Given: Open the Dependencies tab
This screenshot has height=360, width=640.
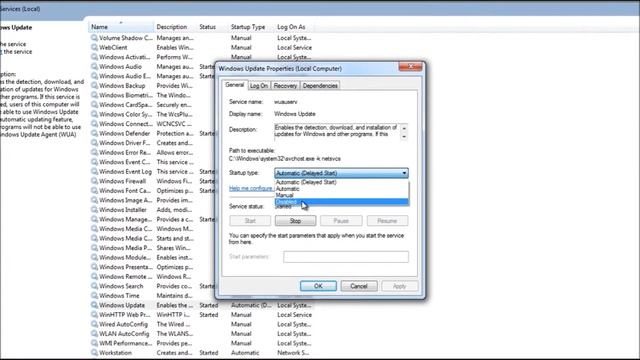Looking at the screenshot, I should click(320, 86).
